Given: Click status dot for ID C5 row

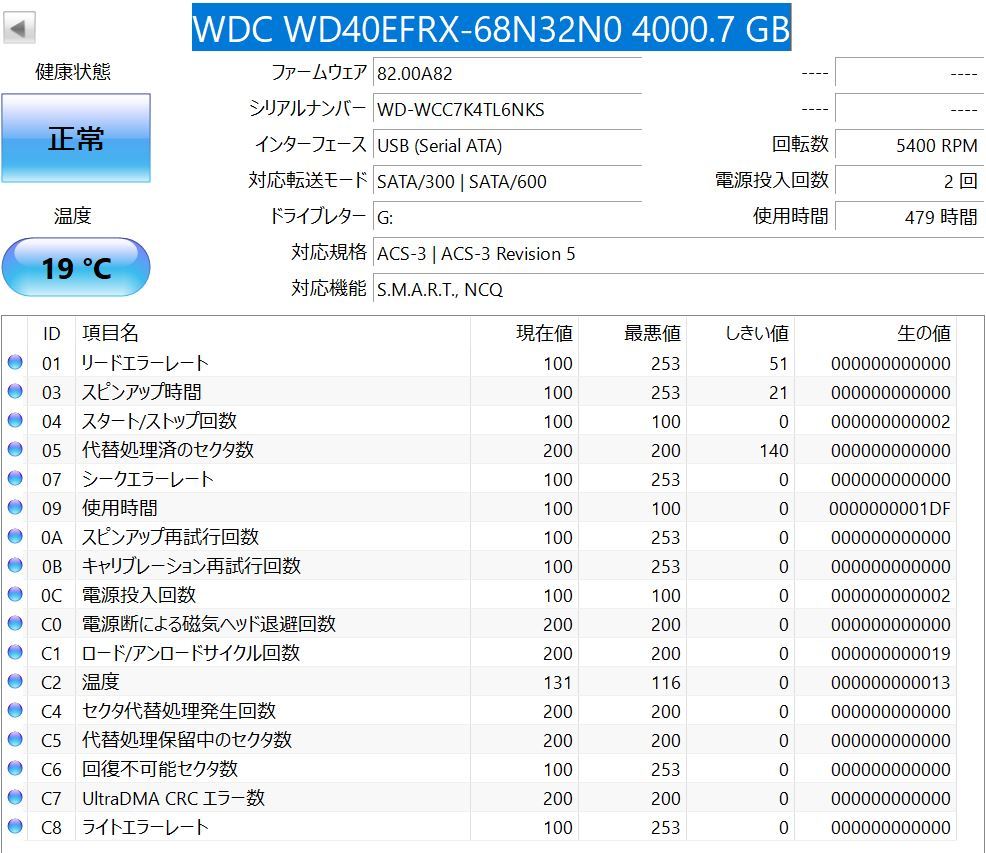Looking at the screenshot, I should pos(15,739).
